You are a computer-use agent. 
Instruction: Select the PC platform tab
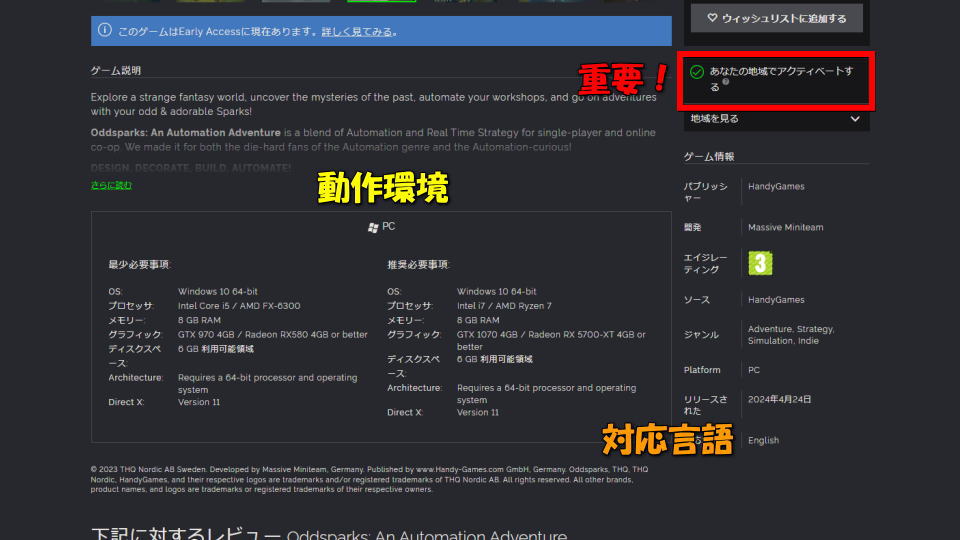pos(381,227)
